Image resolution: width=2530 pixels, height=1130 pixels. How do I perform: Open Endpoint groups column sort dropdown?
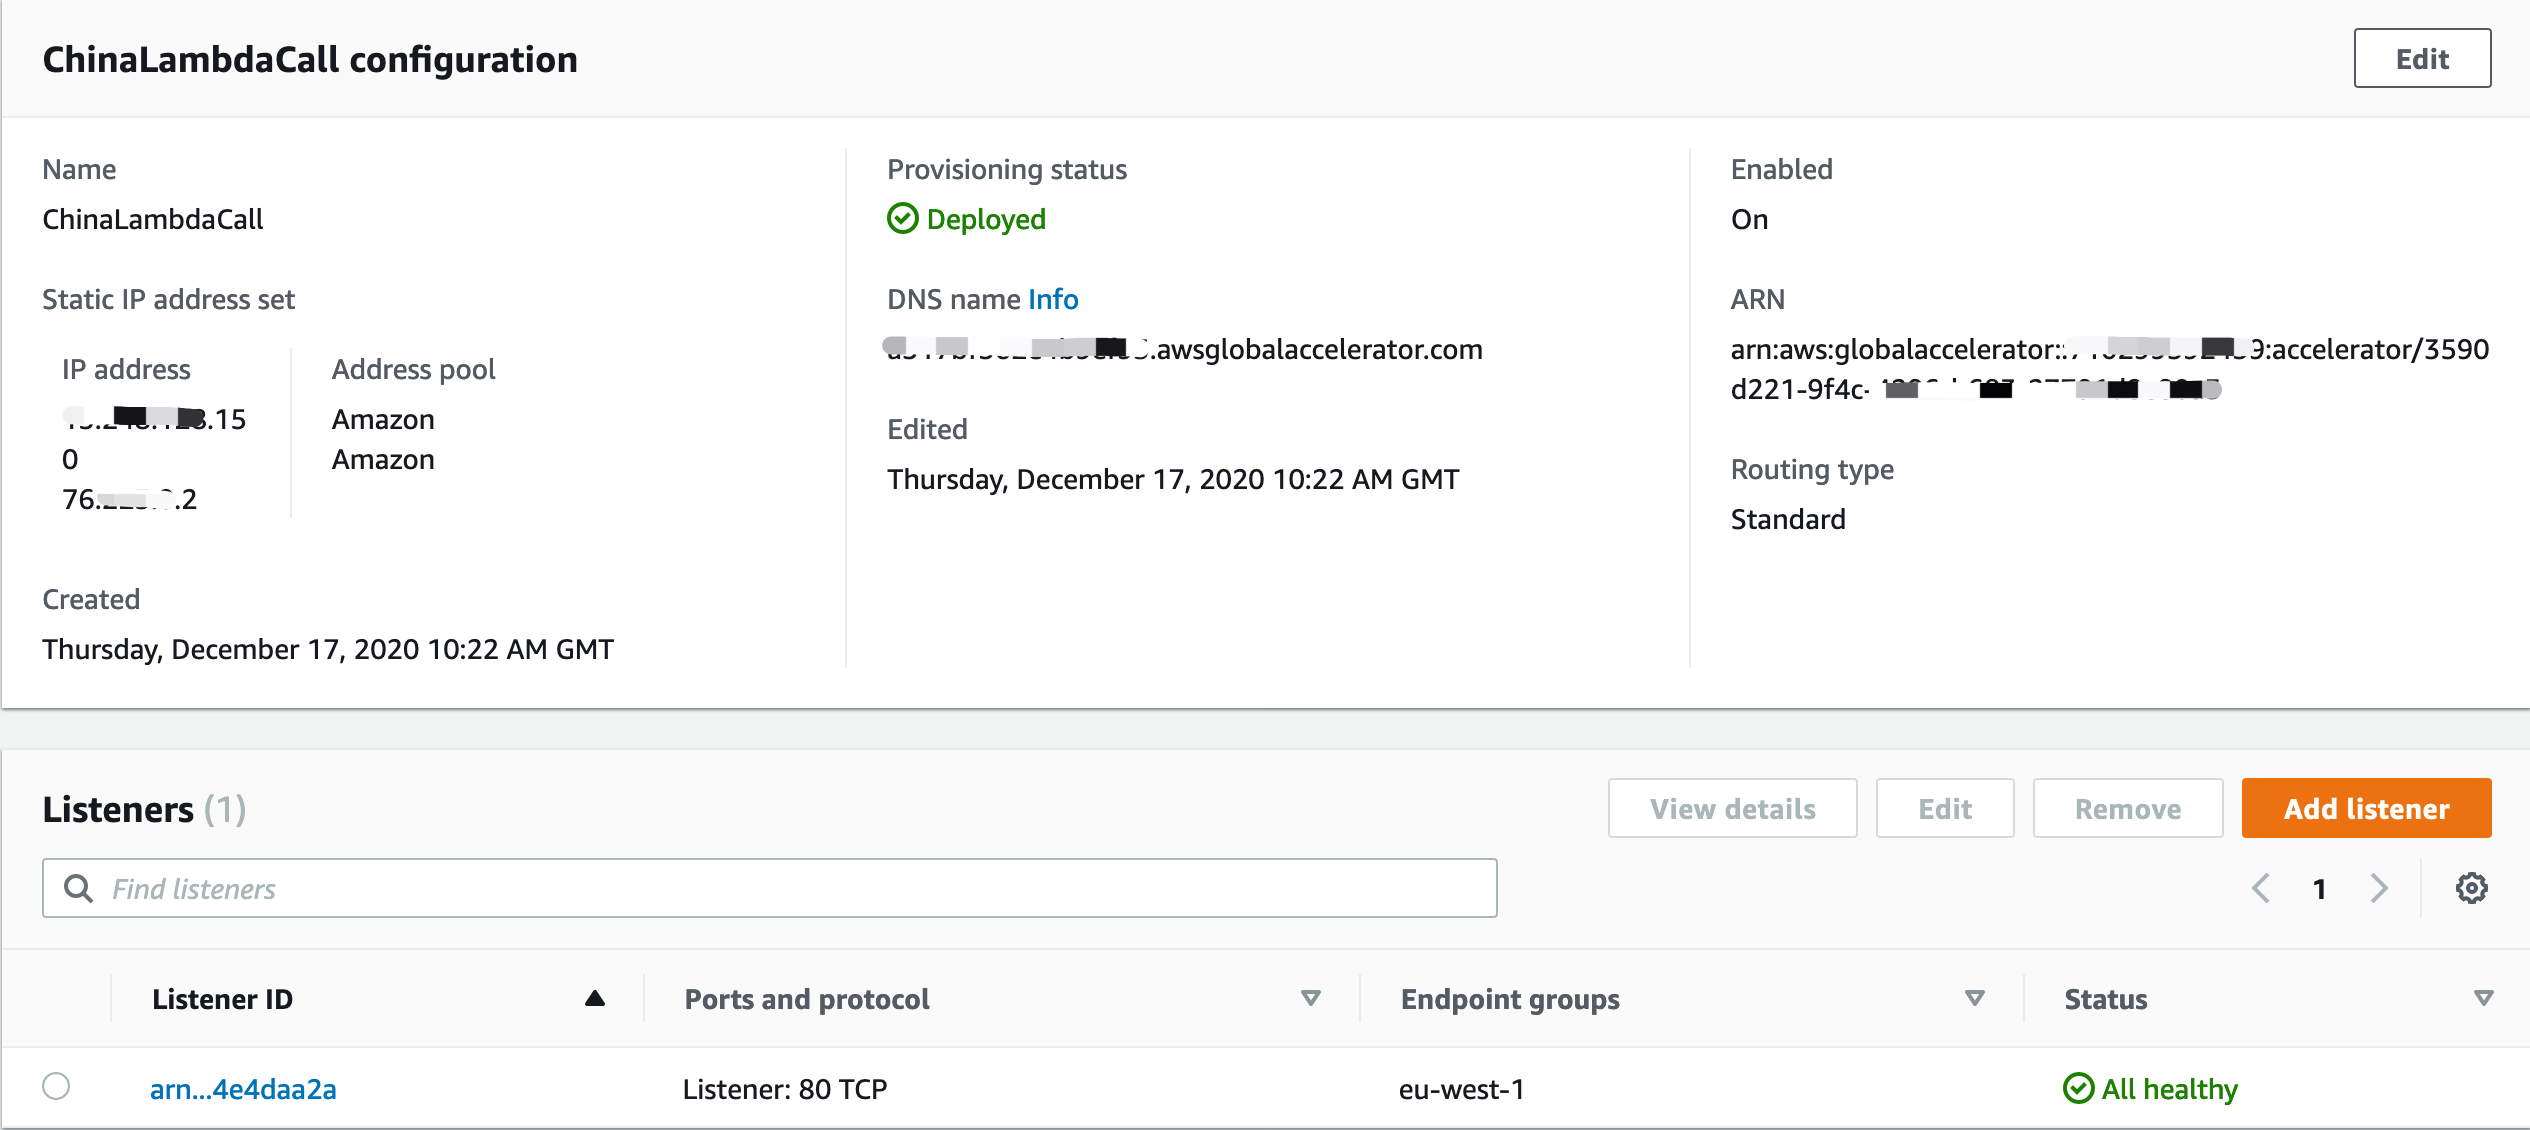pos(1974,998)
